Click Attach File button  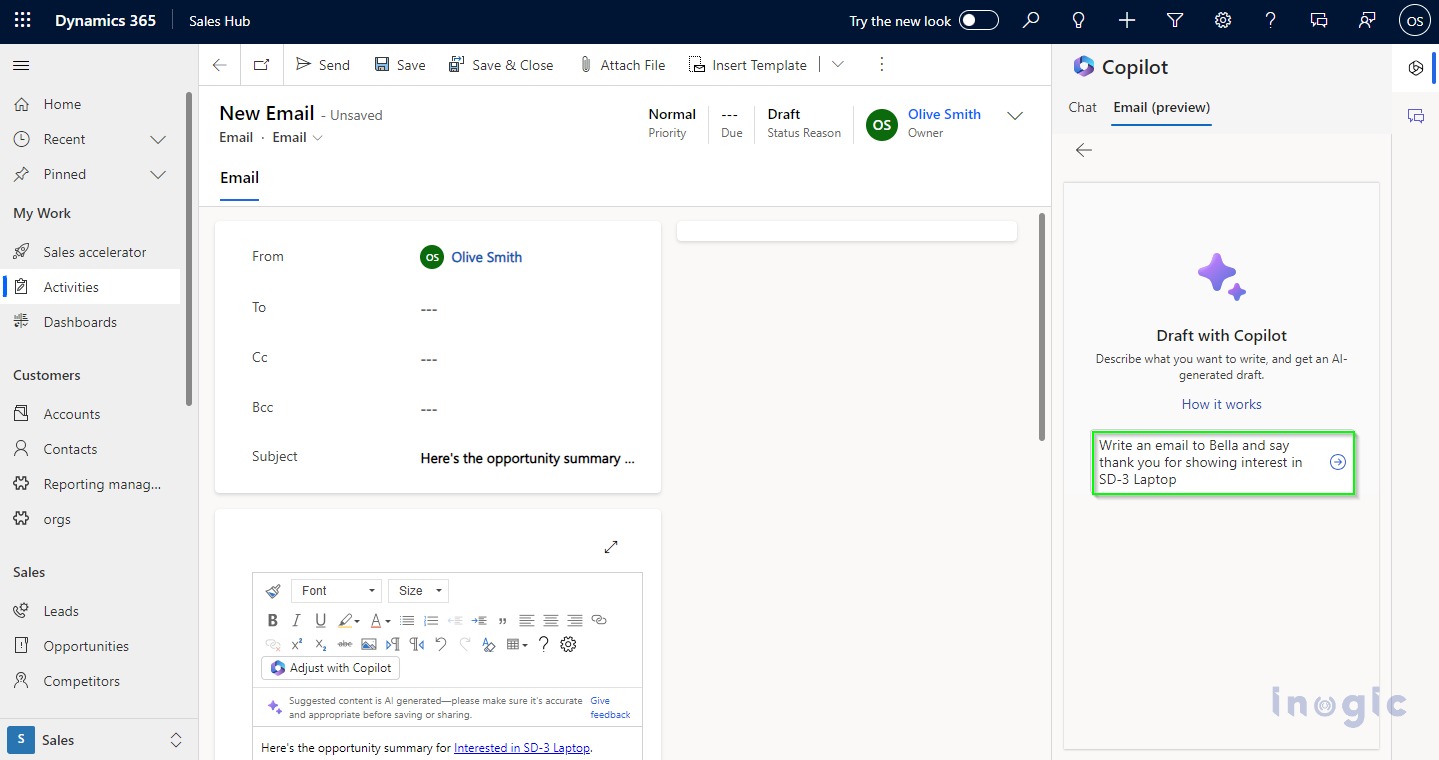tap(622, 65)
